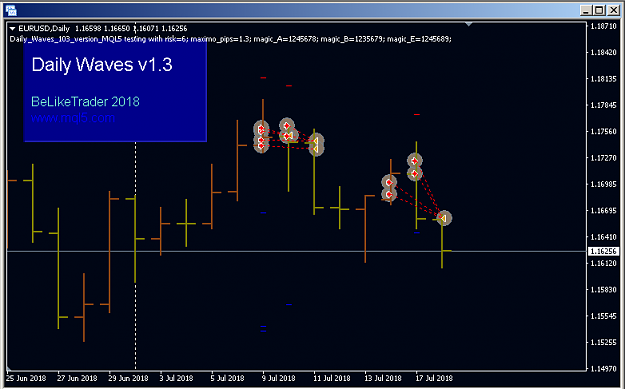This screenshot has height=389, width=625.
Task: Click the lower sell arrow on the 17 Jul 2018 bar
Action: pos(415,174)
